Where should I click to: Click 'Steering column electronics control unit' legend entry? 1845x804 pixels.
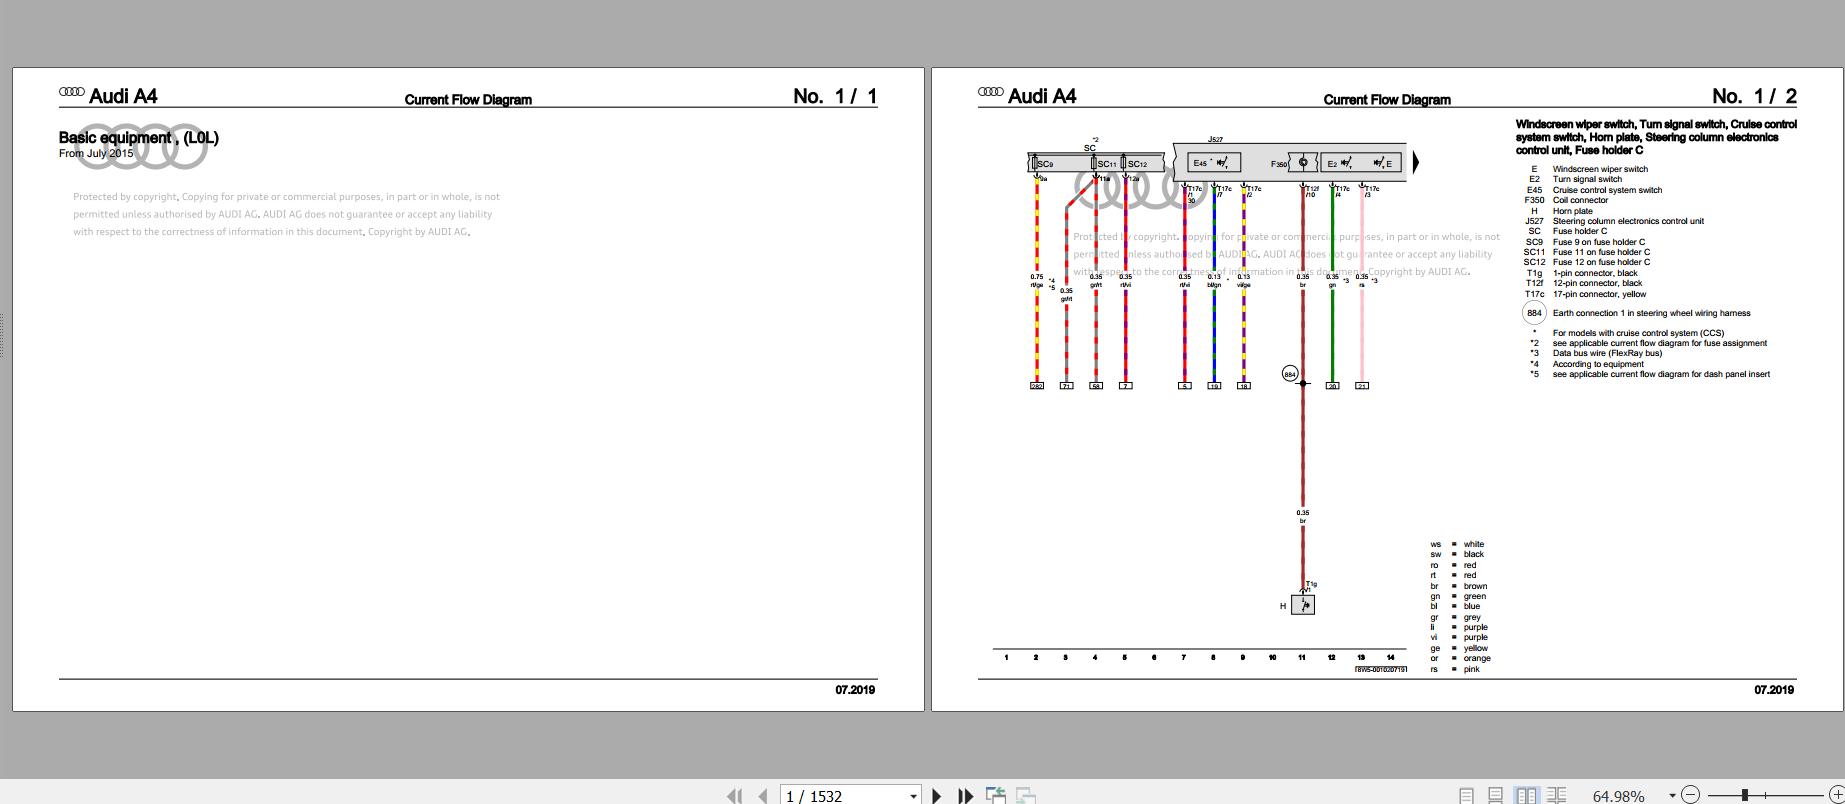click(x=1628, y=221)
